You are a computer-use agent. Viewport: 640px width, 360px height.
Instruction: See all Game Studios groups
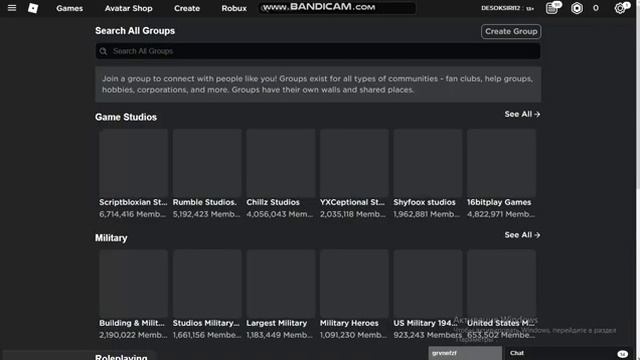coord(522,114)
